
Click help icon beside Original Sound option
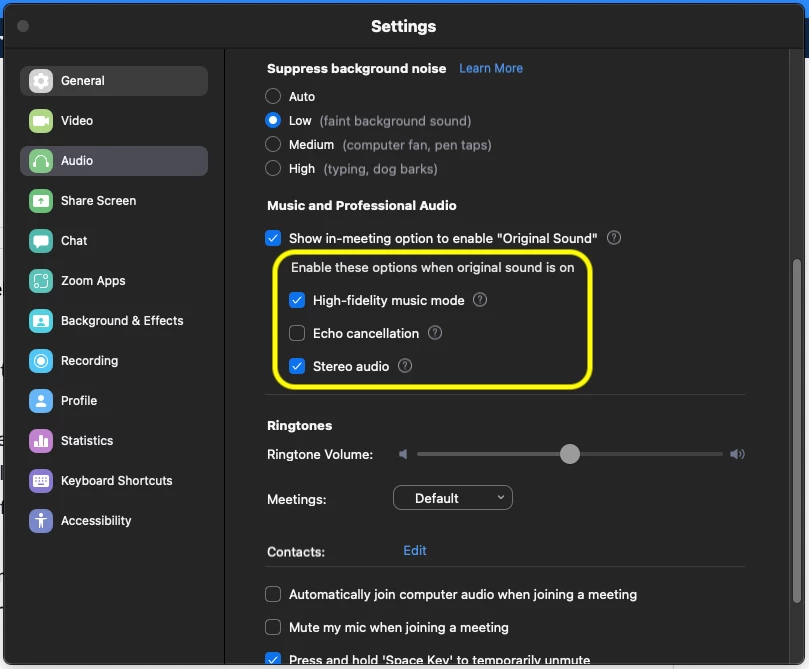click(x=613, y=238)
